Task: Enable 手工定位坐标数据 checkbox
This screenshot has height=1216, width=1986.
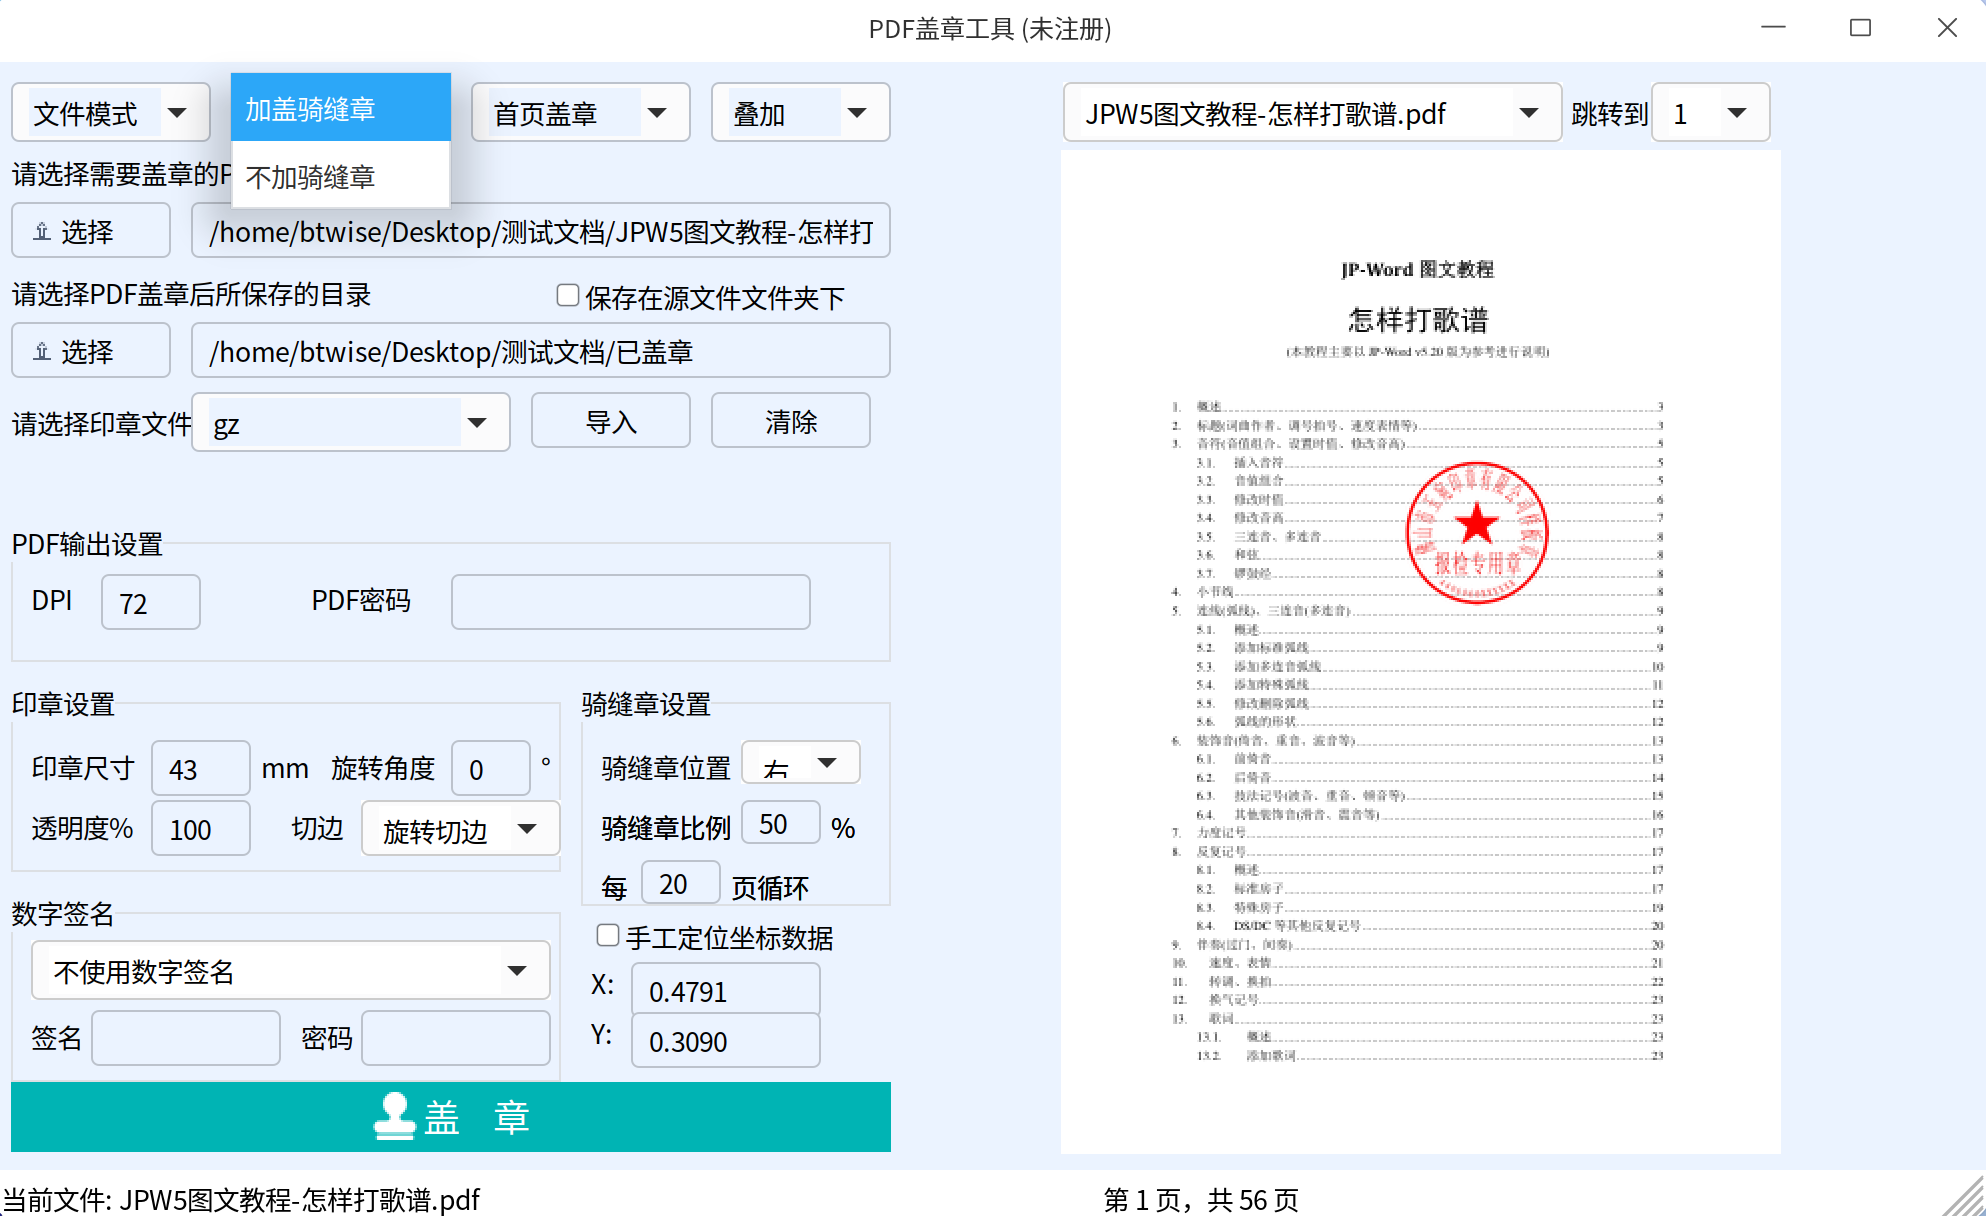Action: 608,935
